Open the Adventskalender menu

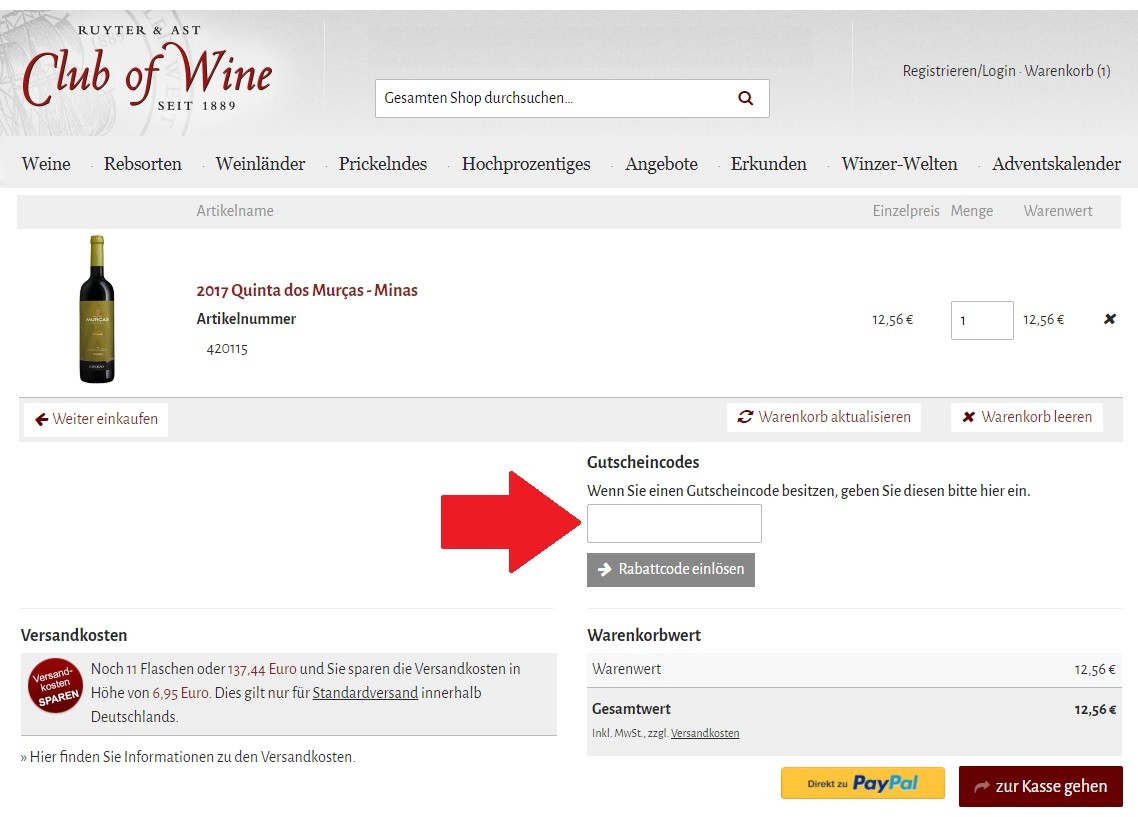[1056, 164]
